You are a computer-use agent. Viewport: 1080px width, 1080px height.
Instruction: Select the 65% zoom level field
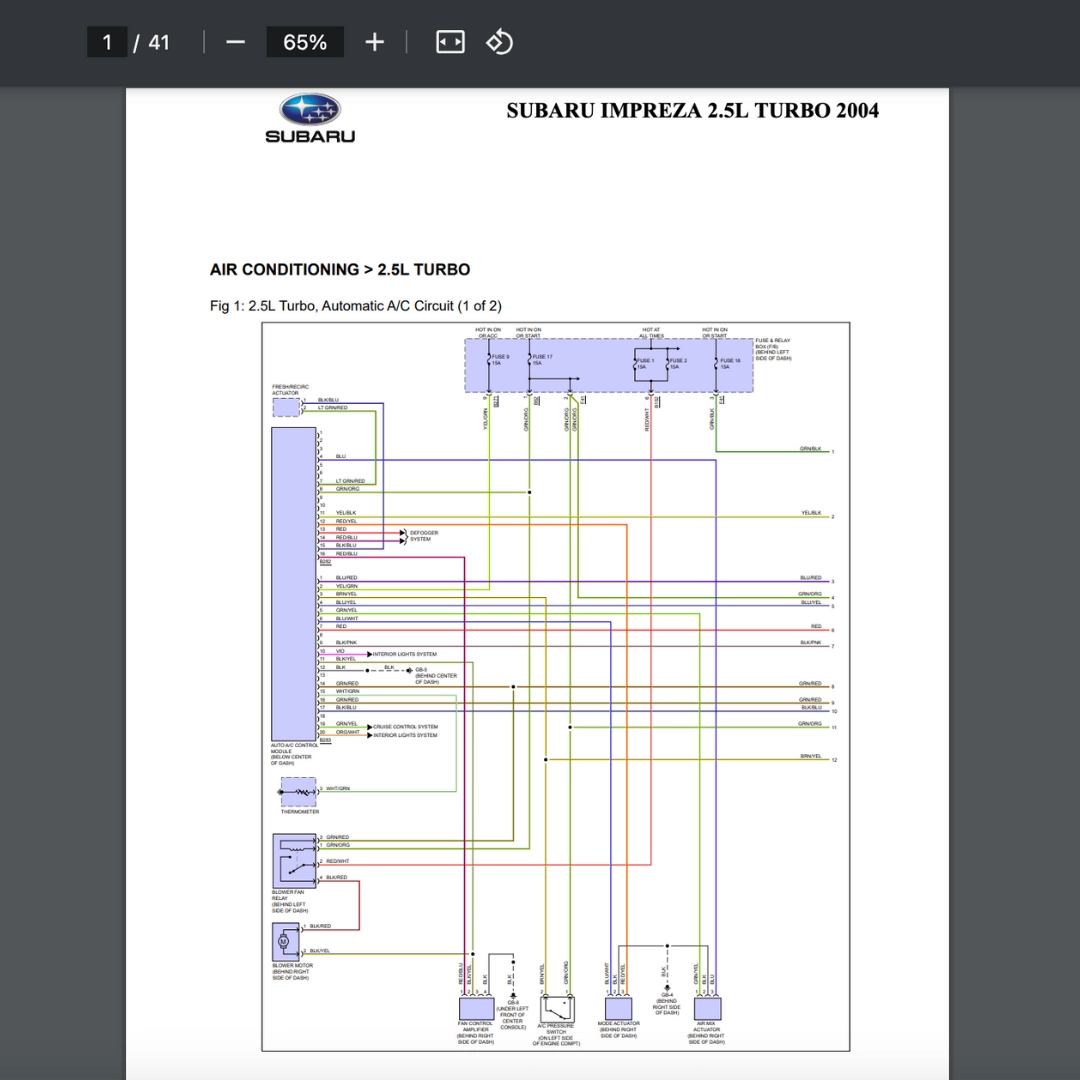[305, 43]
